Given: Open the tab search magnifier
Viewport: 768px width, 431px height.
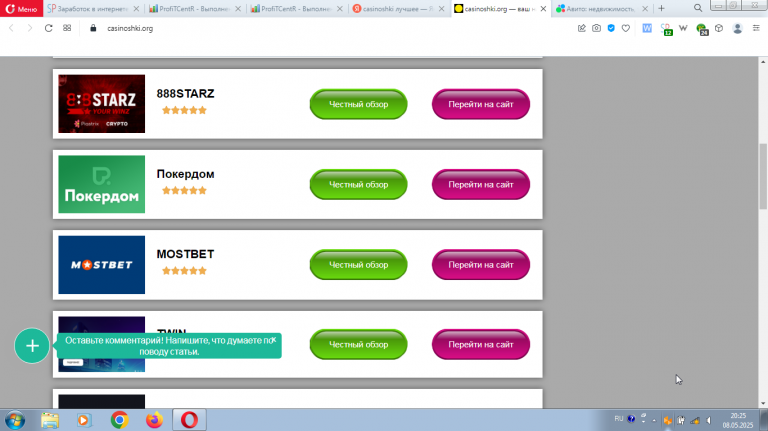Looking at the screenshot, I should [x=698, y=8].
